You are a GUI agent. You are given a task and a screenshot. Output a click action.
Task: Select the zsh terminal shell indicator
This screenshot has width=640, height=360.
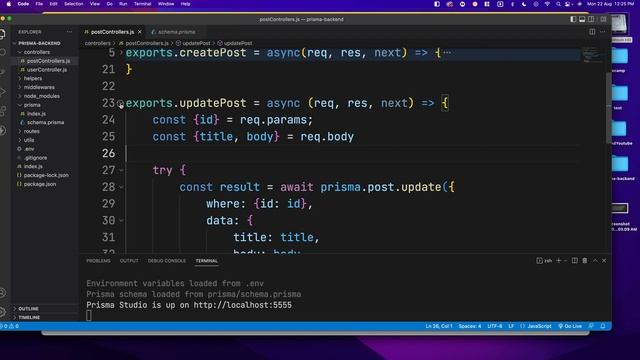[544, 260]
